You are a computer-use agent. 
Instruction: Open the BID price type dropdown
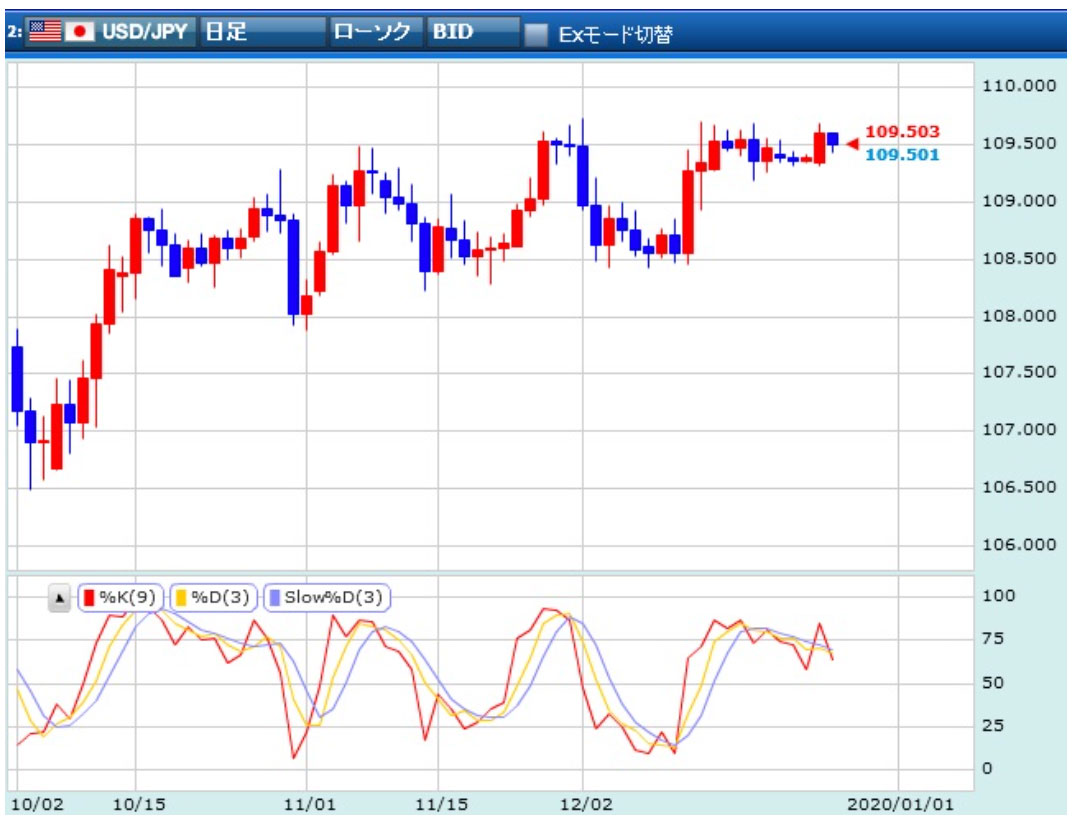474,31
